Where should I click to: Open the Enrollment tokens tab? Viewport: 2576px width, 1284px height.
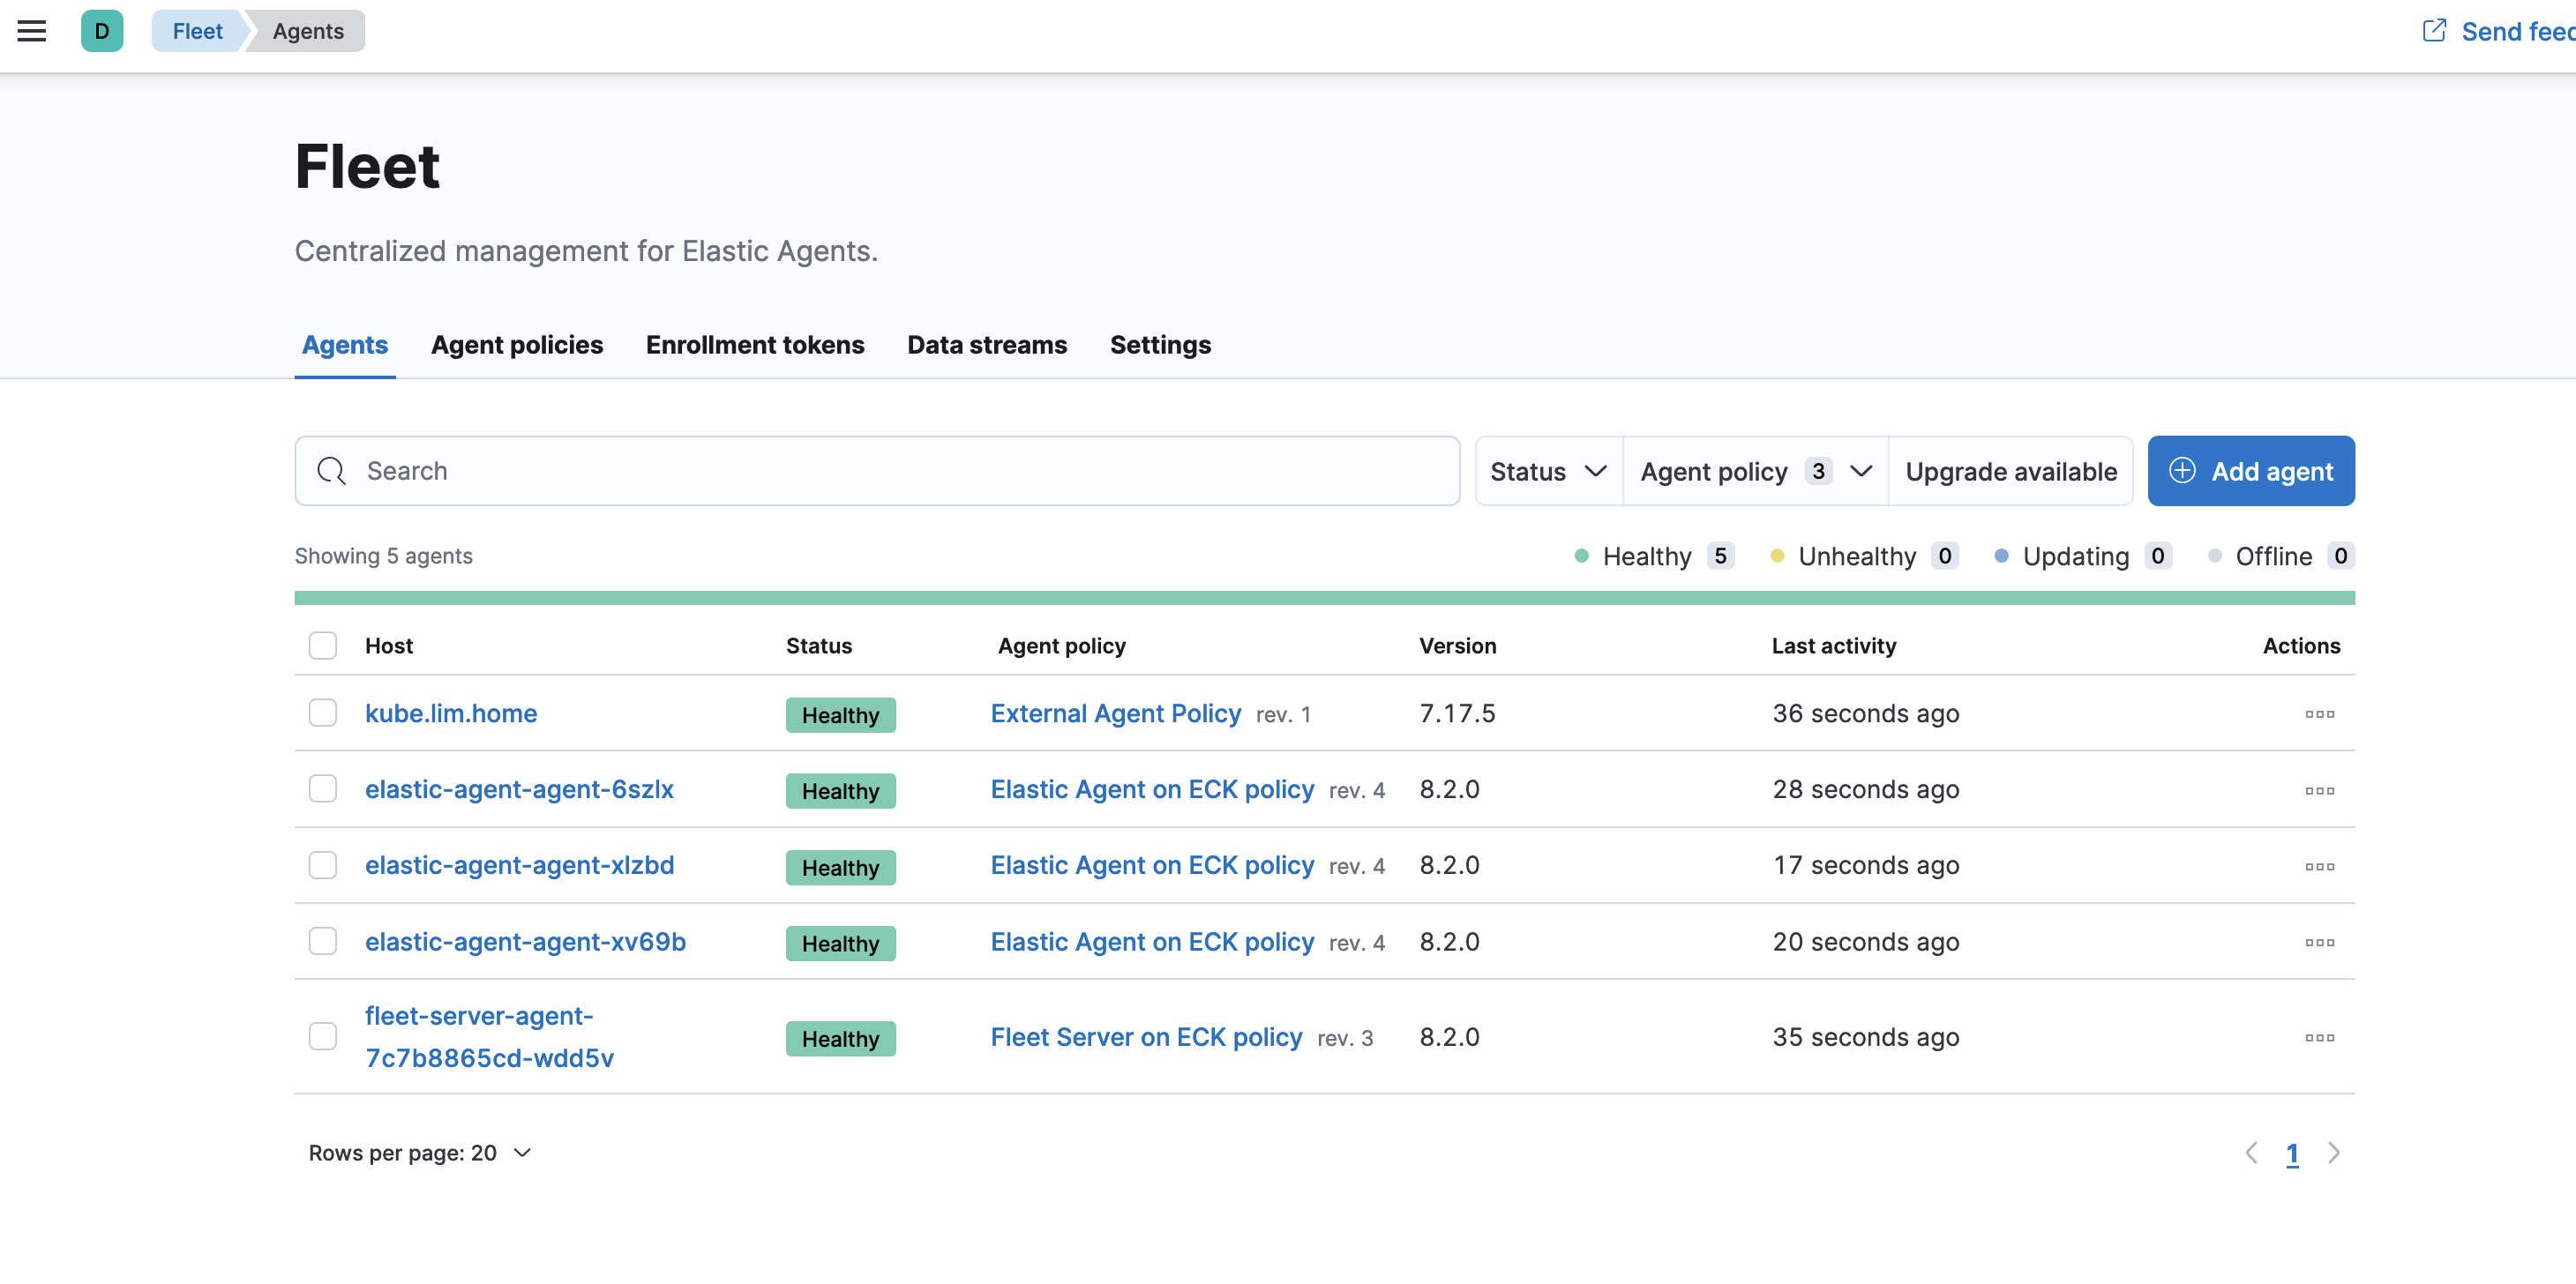point(755,345)
